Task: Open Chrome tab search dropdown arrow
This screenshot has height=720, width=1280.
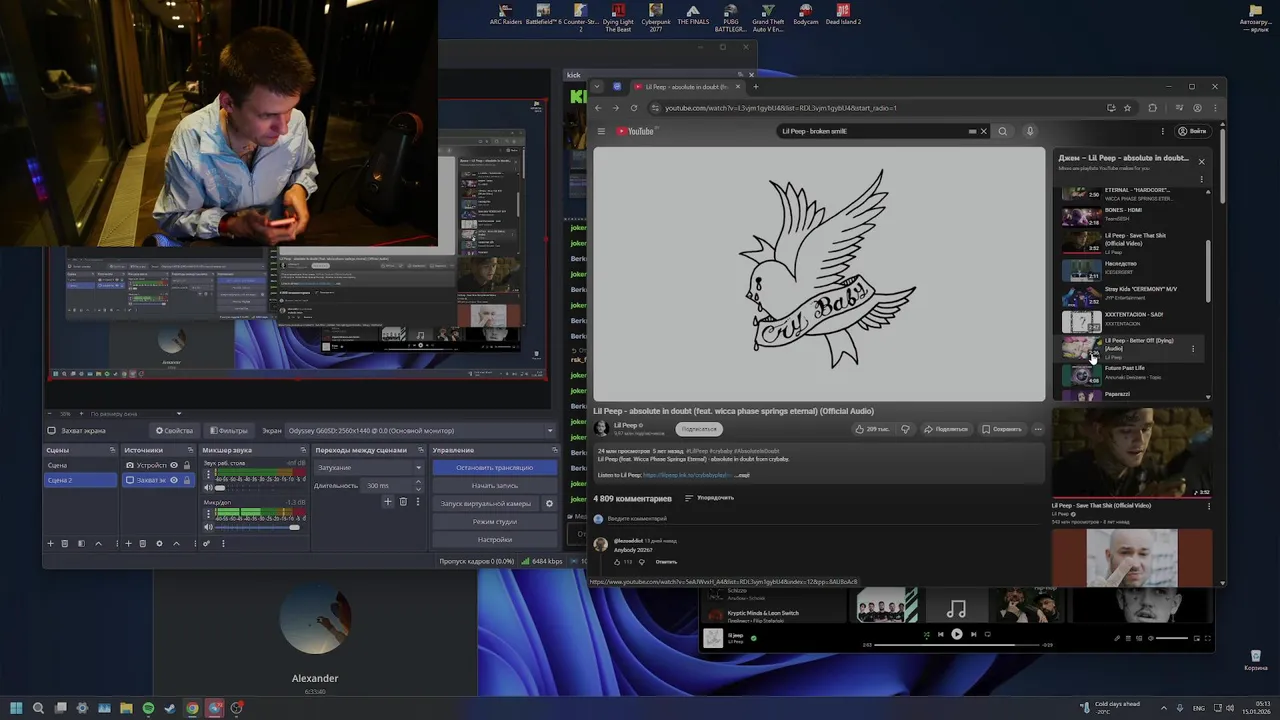Action: 597,86
